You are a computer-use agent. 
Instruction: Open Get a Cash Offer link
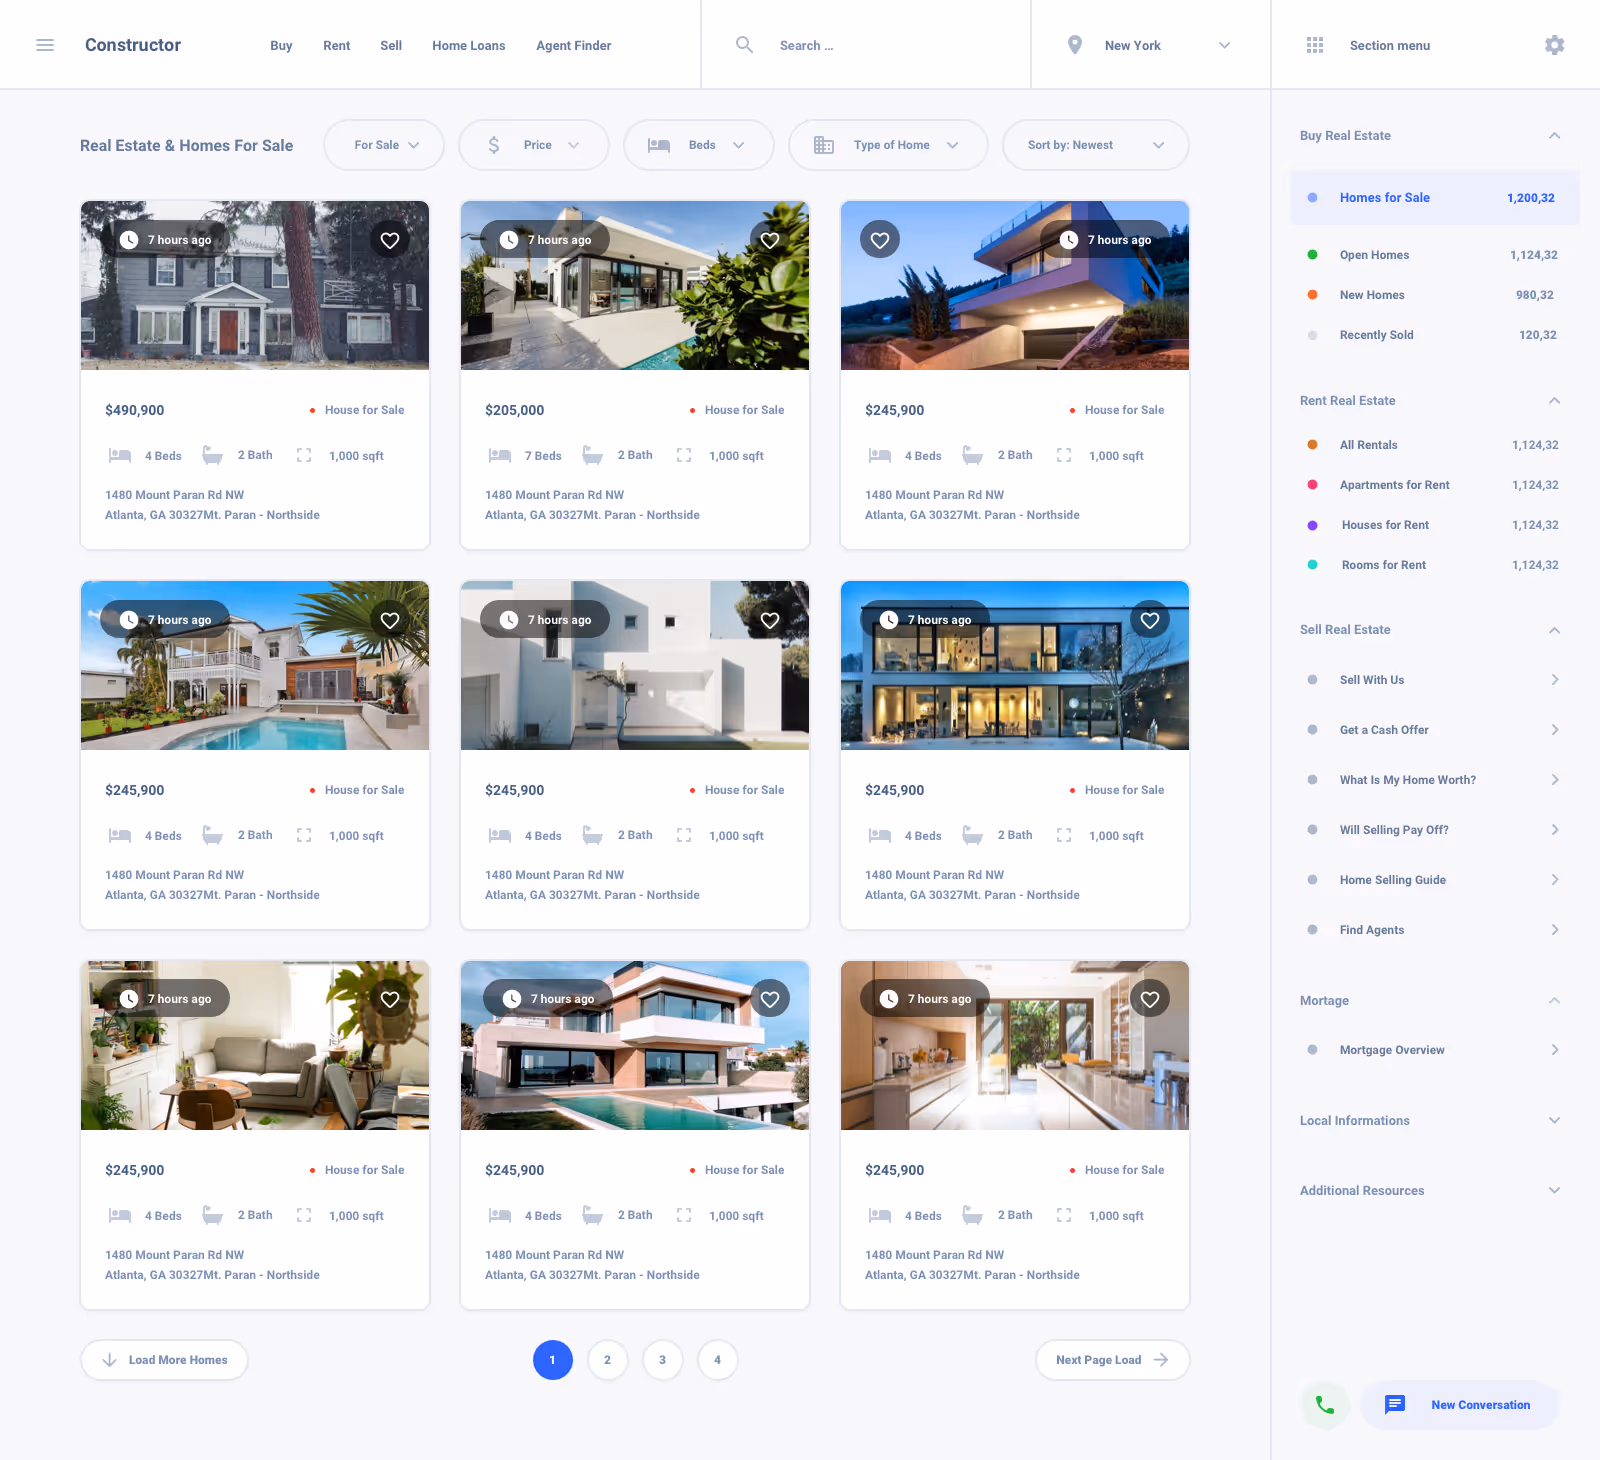coord(1384,730)
